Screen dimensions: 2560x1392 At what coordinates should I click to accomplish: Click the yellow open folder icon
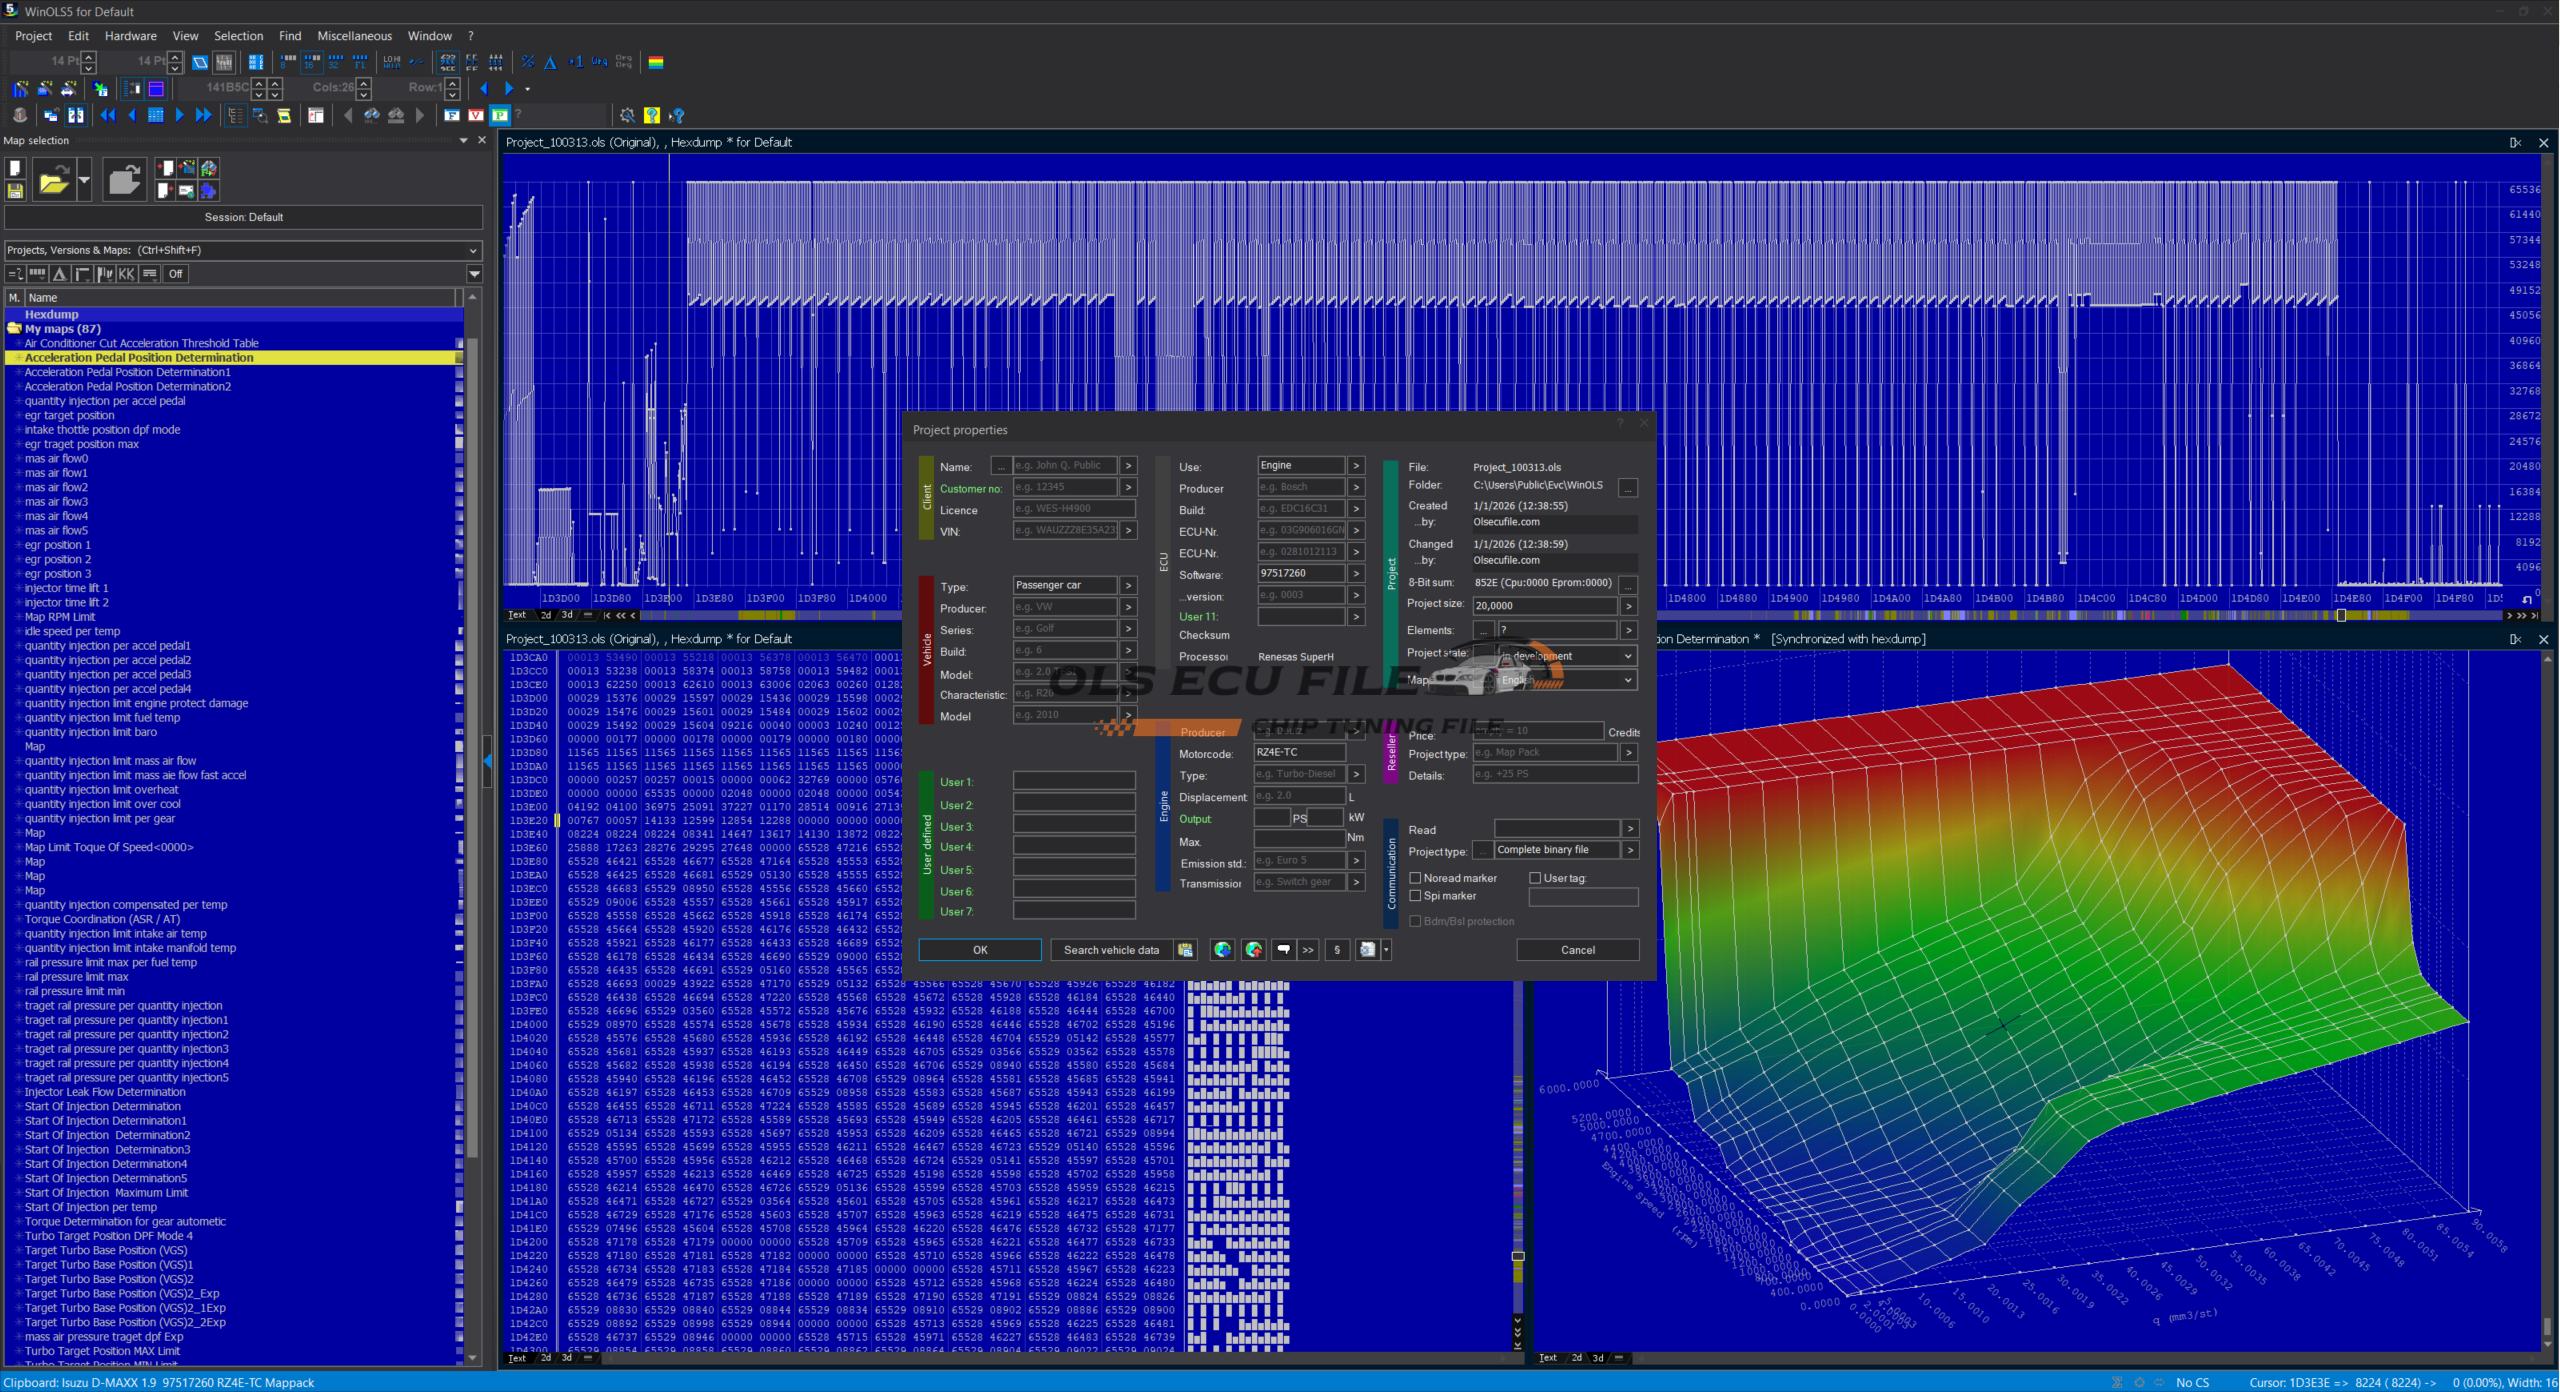(x=53, y=181)
